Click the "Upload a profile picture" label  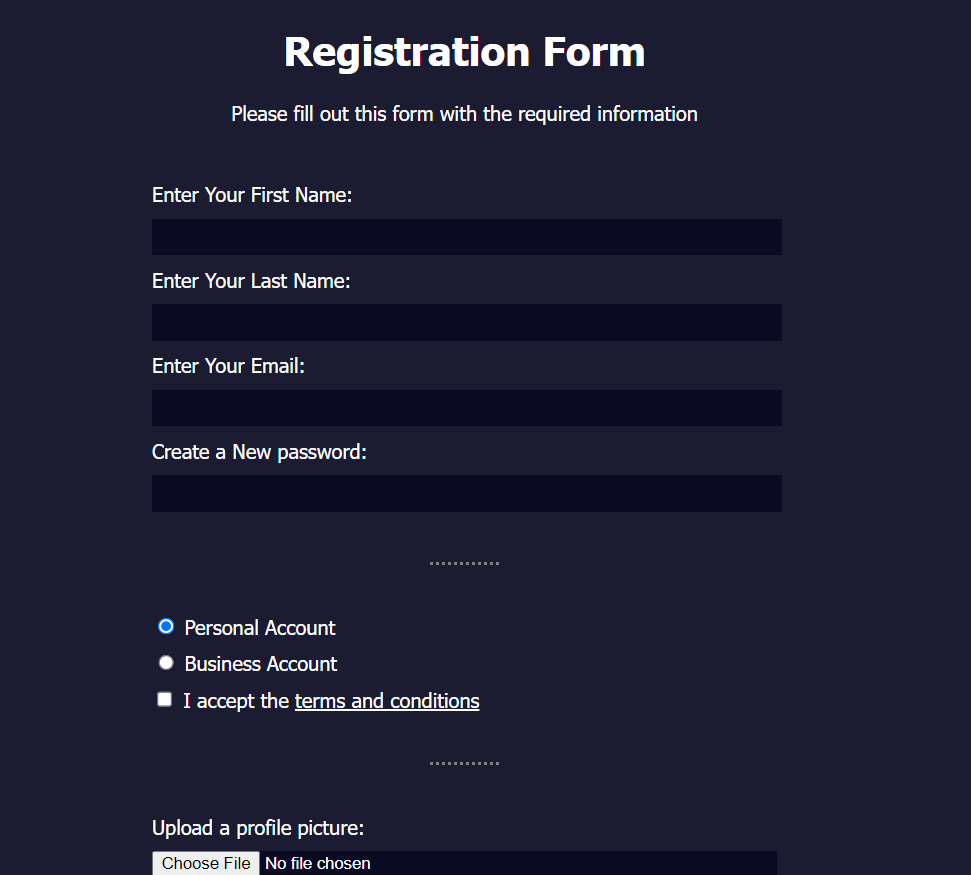click(x=254, y=828)
